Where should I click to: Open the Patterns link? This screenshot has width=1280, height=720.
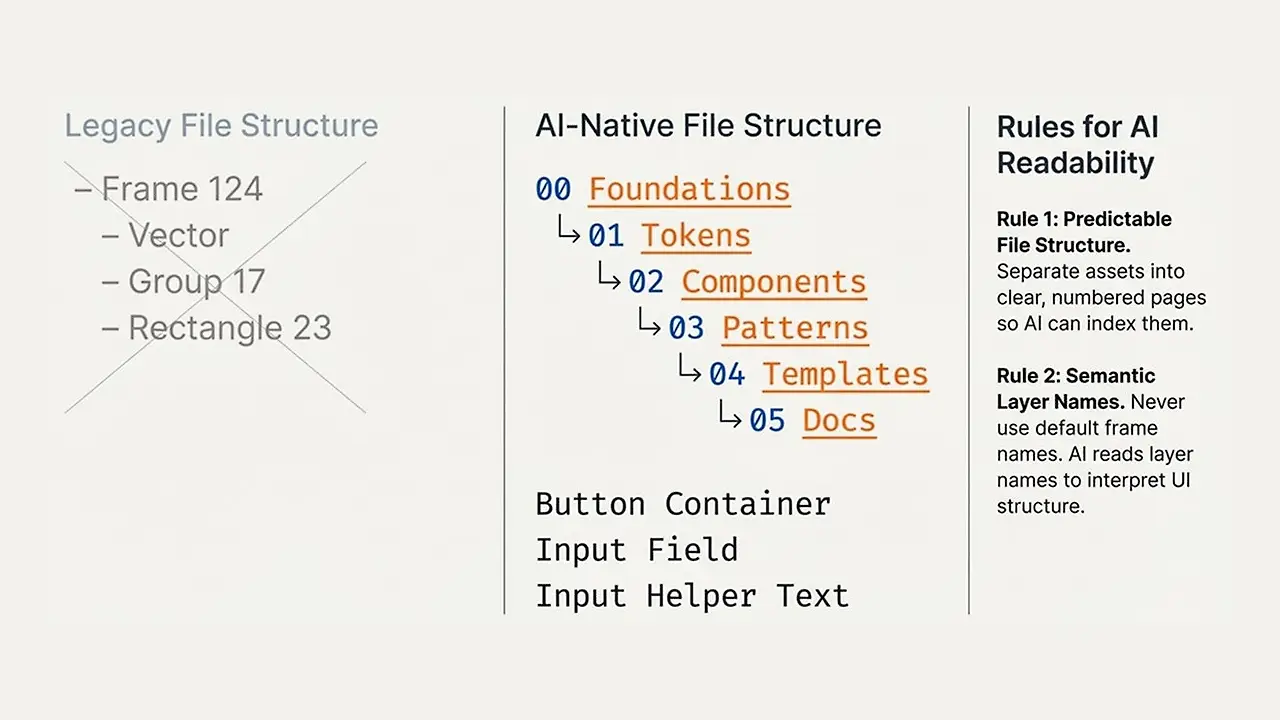pos(795,328)
